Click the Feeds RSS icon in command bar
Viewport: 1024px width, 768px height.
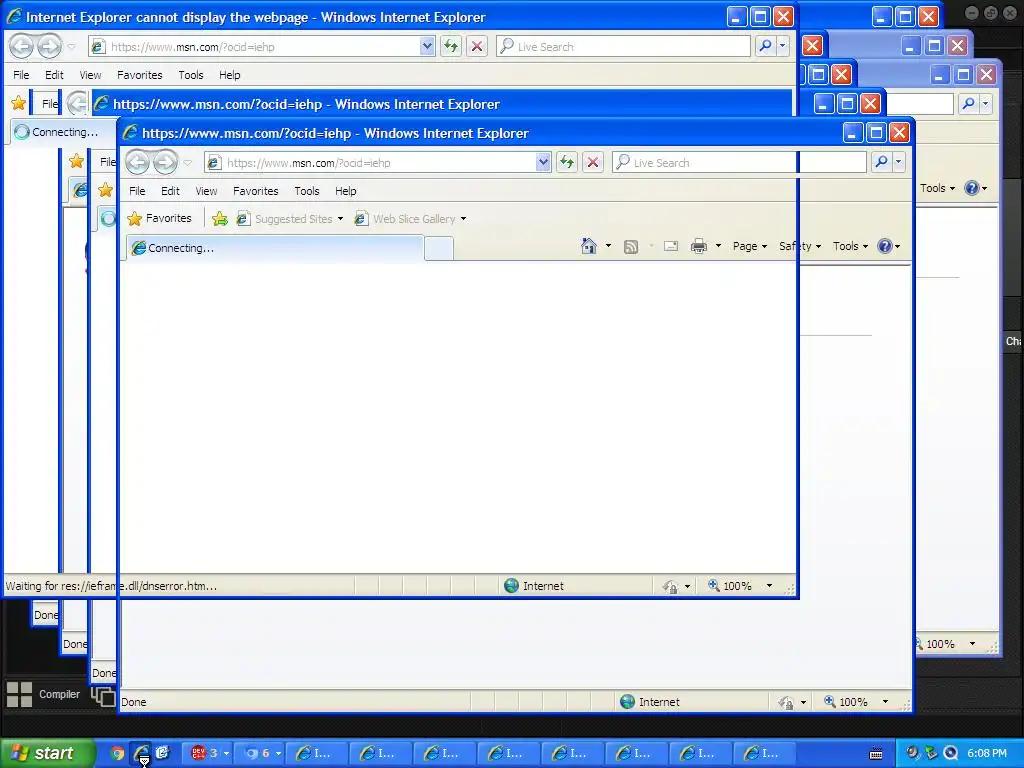(631, 246)
